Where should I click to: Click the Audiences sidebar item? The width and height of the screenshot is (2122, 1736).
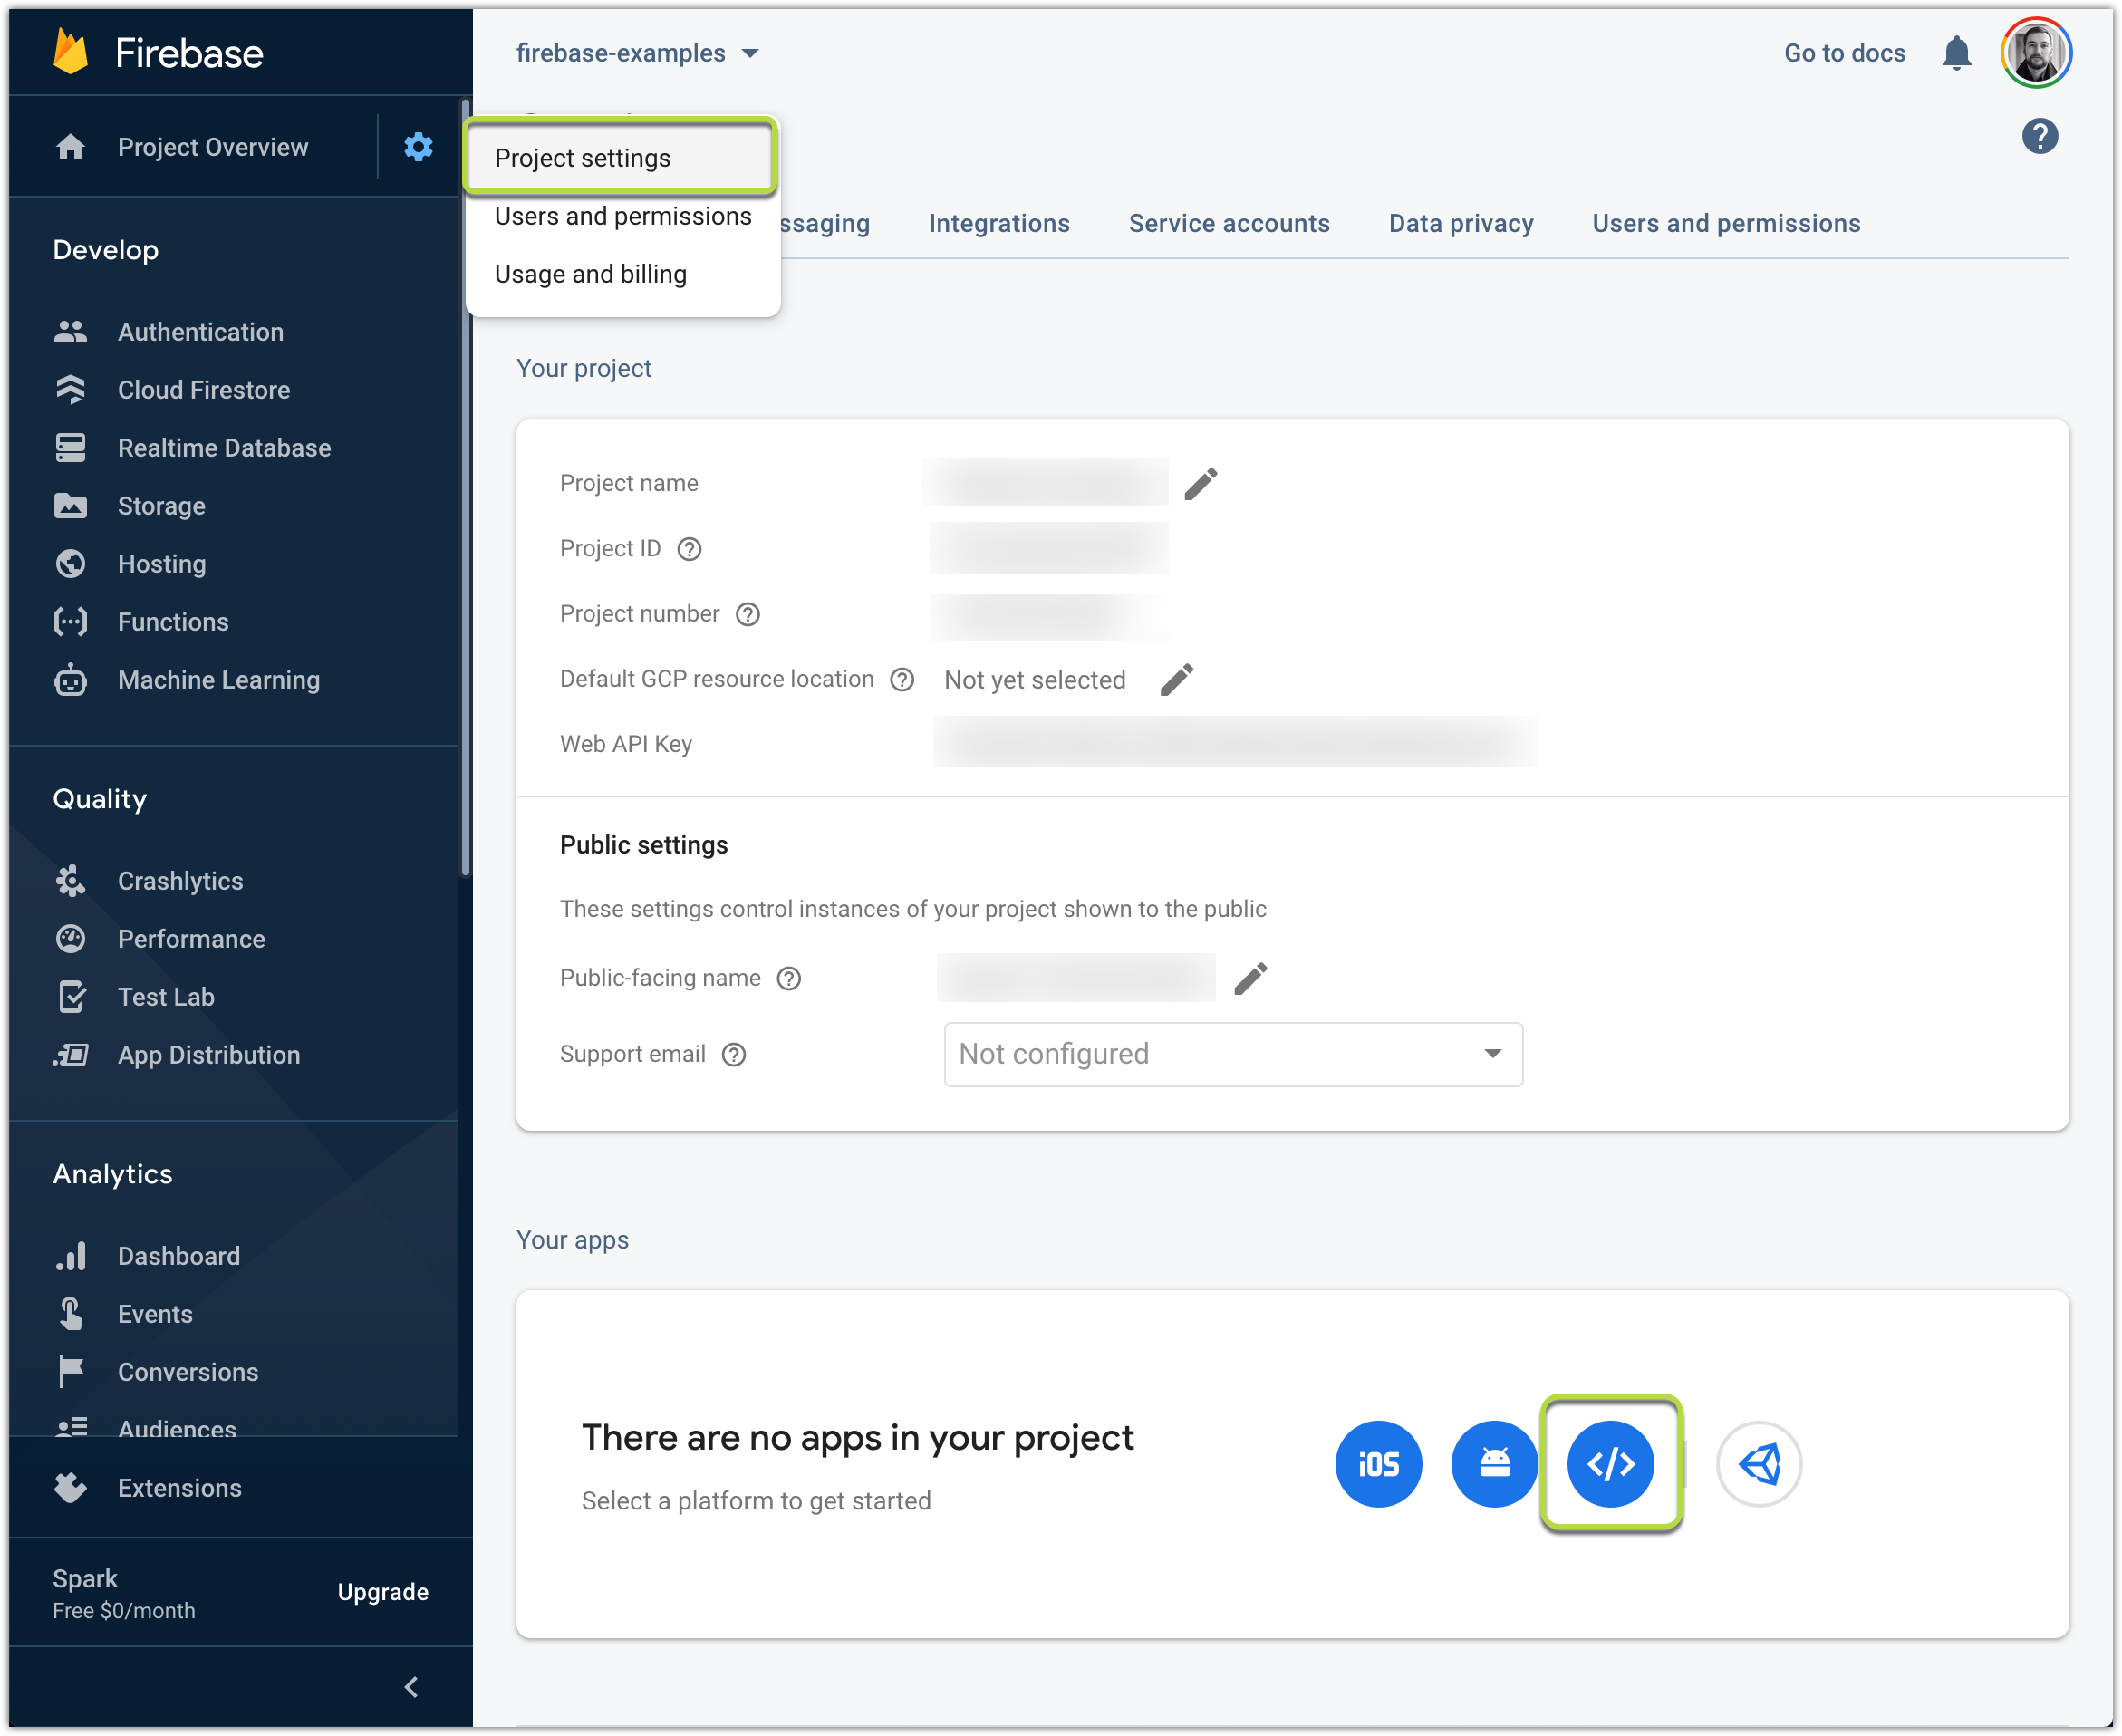[177, 1428]
